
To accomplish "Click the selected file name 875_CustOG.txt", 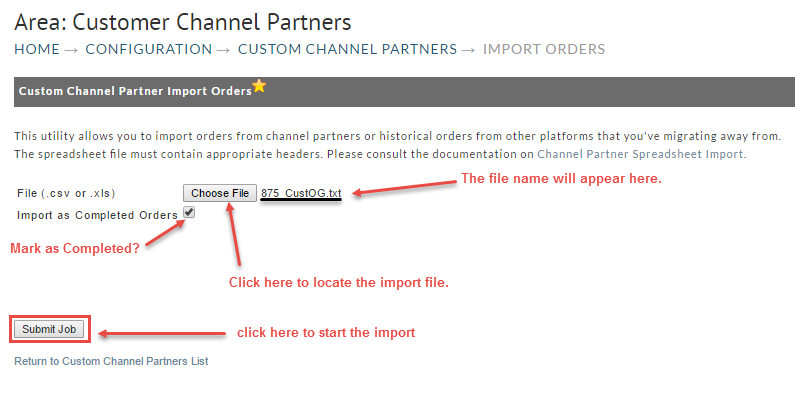I will click(301, 193).
